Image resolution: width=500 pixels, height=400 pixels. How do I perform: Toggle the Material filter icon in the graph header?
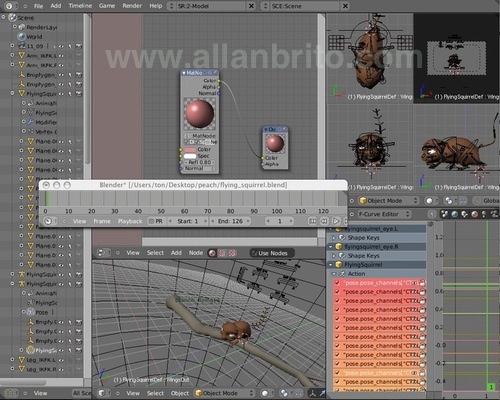[474, 214]
